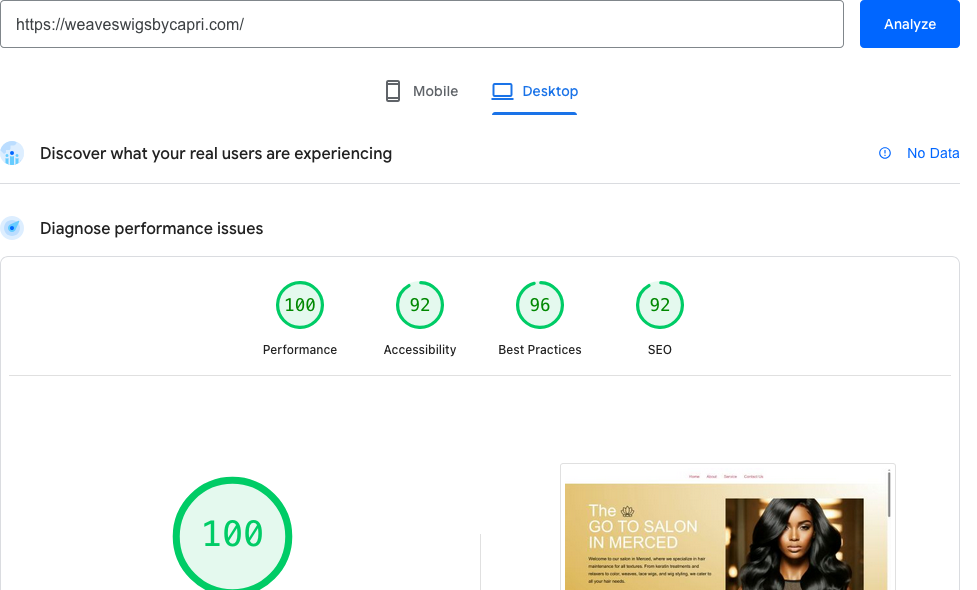This screenshot has width=977, height=590.
Task: Click the Best Practices text label
Action: pos(540,350)
